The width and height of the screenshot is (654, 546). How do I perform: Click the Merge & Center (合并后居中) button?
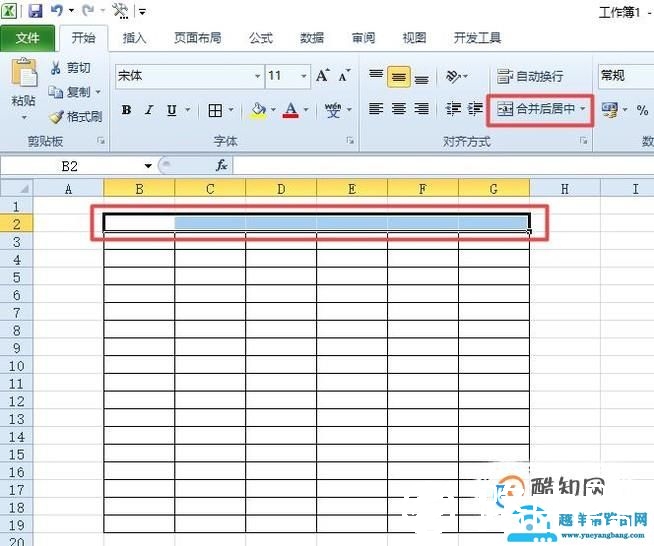[x=536, y=109]
